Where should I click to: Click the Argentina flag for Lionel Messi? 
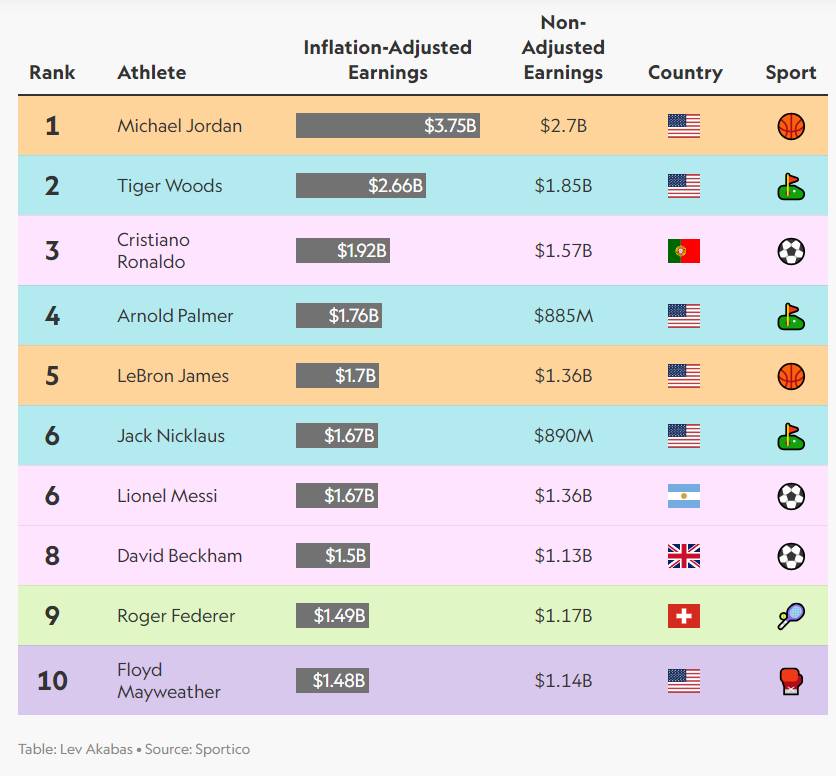[684, 496]
